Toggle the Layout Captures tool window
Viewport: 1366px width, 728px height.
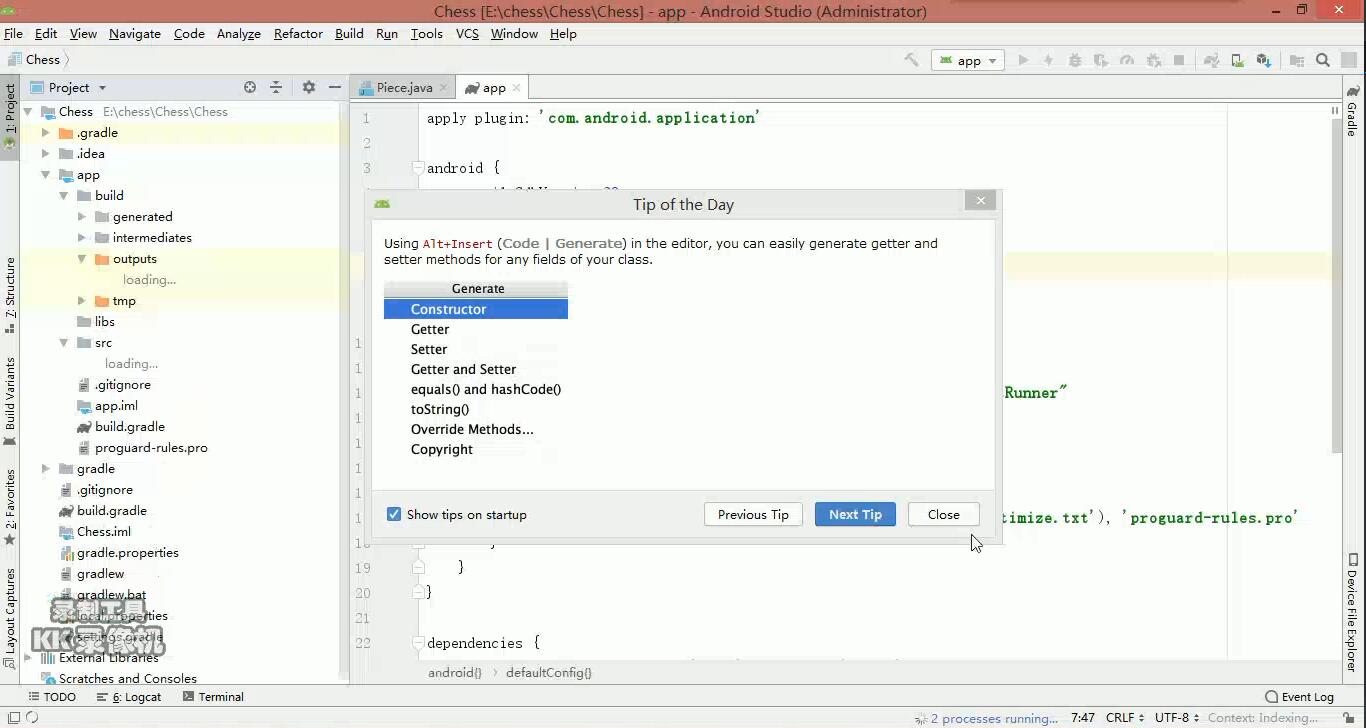[10, 617]
